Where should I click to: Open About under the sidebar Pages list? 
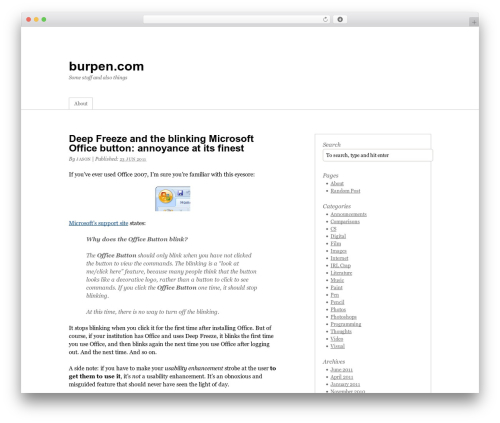(x=337, y=183)
